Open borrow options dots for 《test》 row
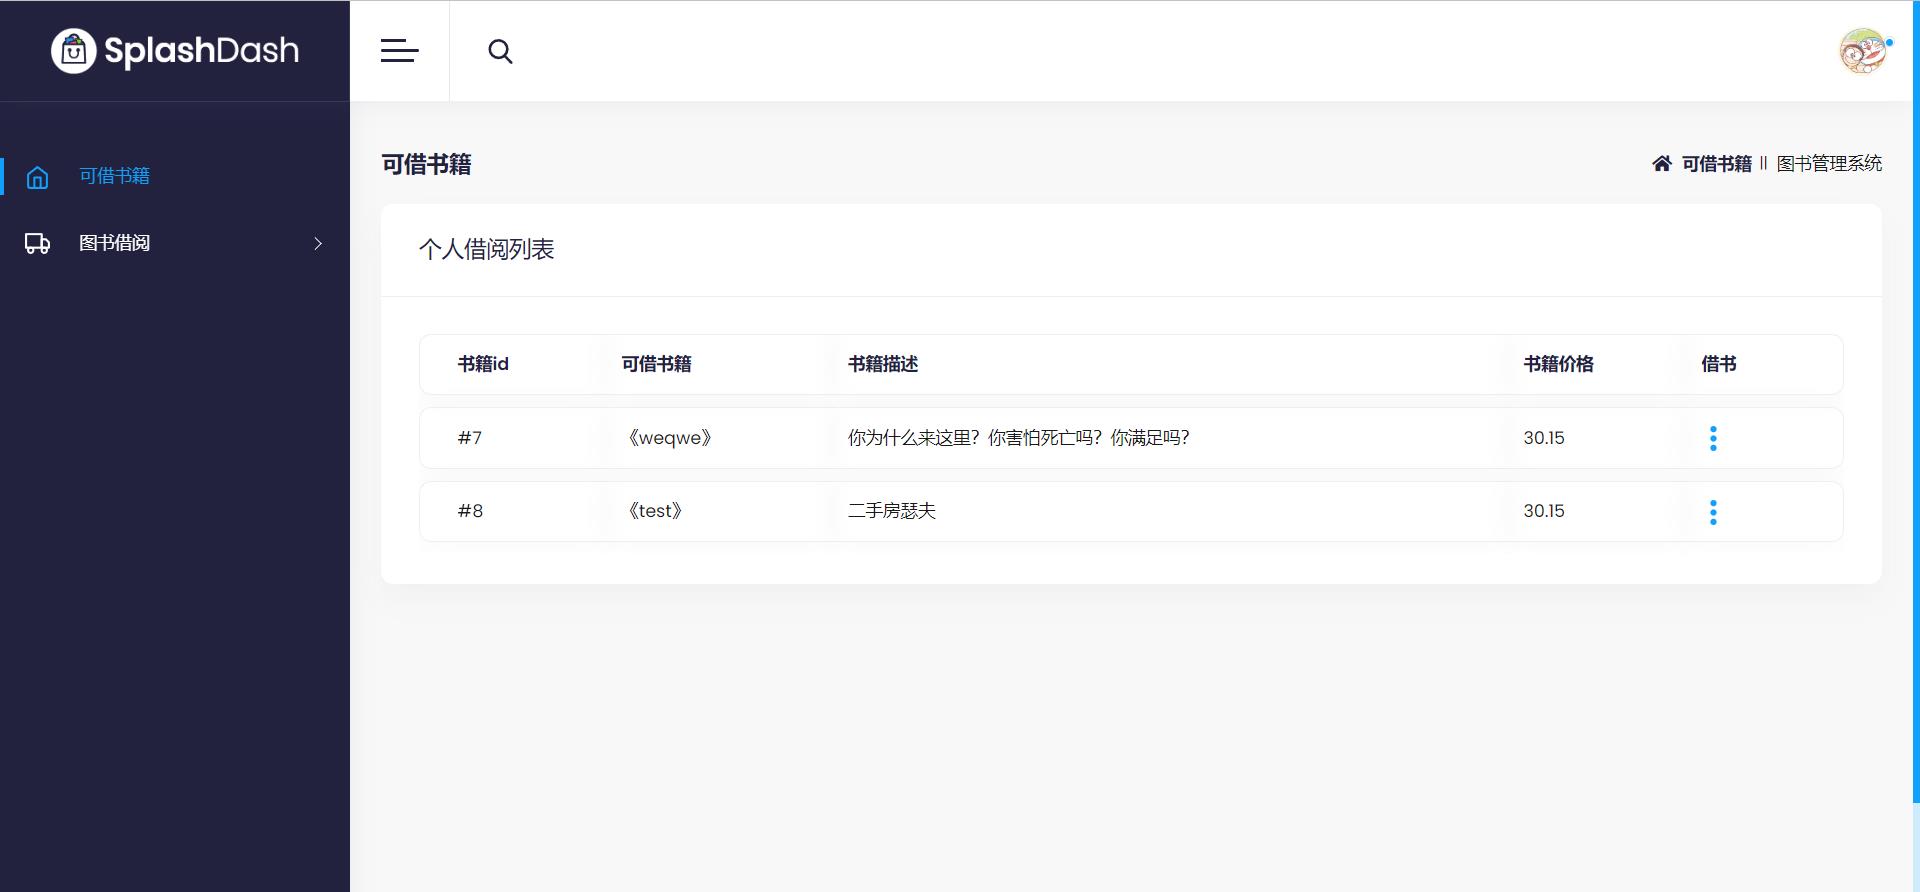The image size is (1920, 892). point(1713,512)
